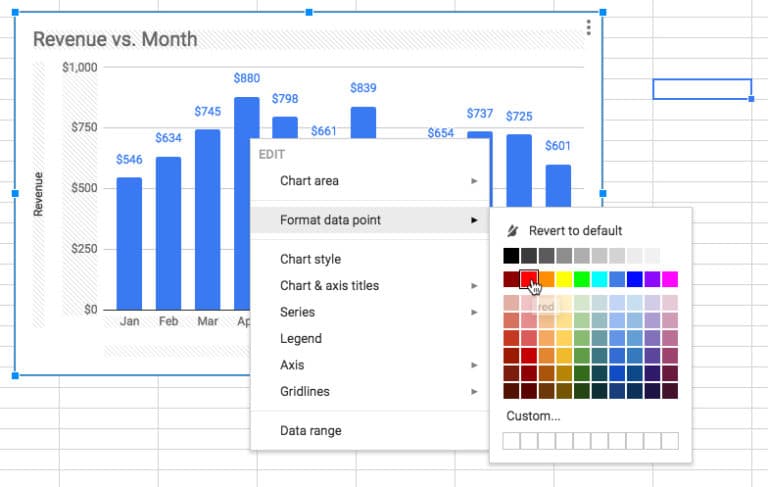Choose Legend in the context menu
This screenshot has height=487, width=768.
(x=300, y=339)
